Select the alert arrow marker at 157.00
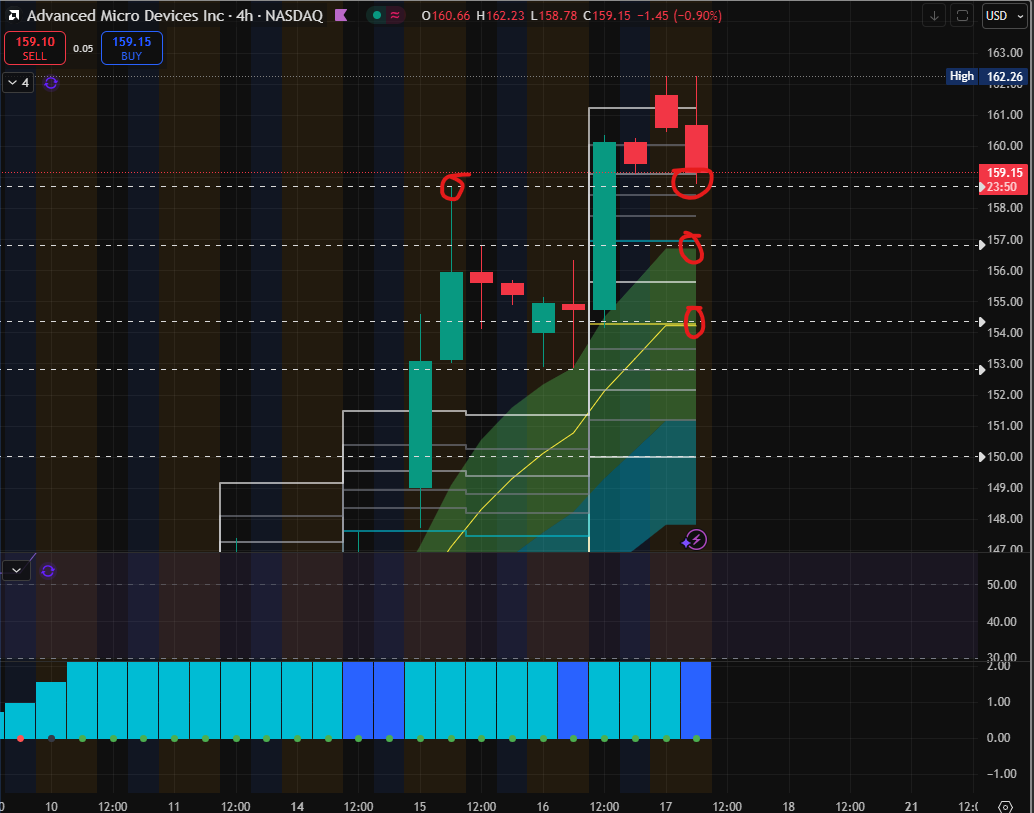 point(982,245)
